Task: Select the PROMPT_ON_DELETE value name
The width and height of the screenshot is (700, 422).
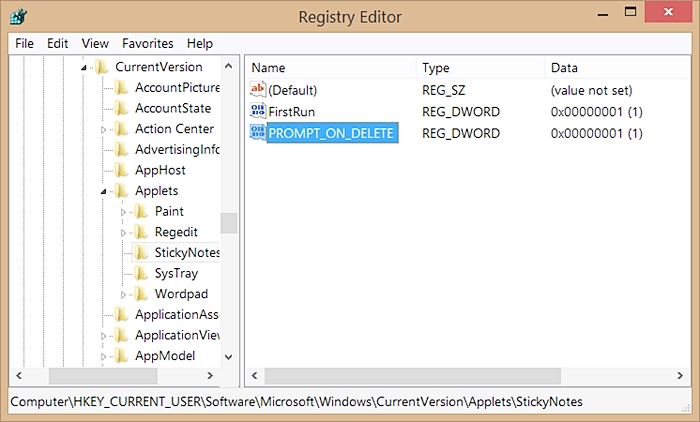Action: click(x=331, y=133)
